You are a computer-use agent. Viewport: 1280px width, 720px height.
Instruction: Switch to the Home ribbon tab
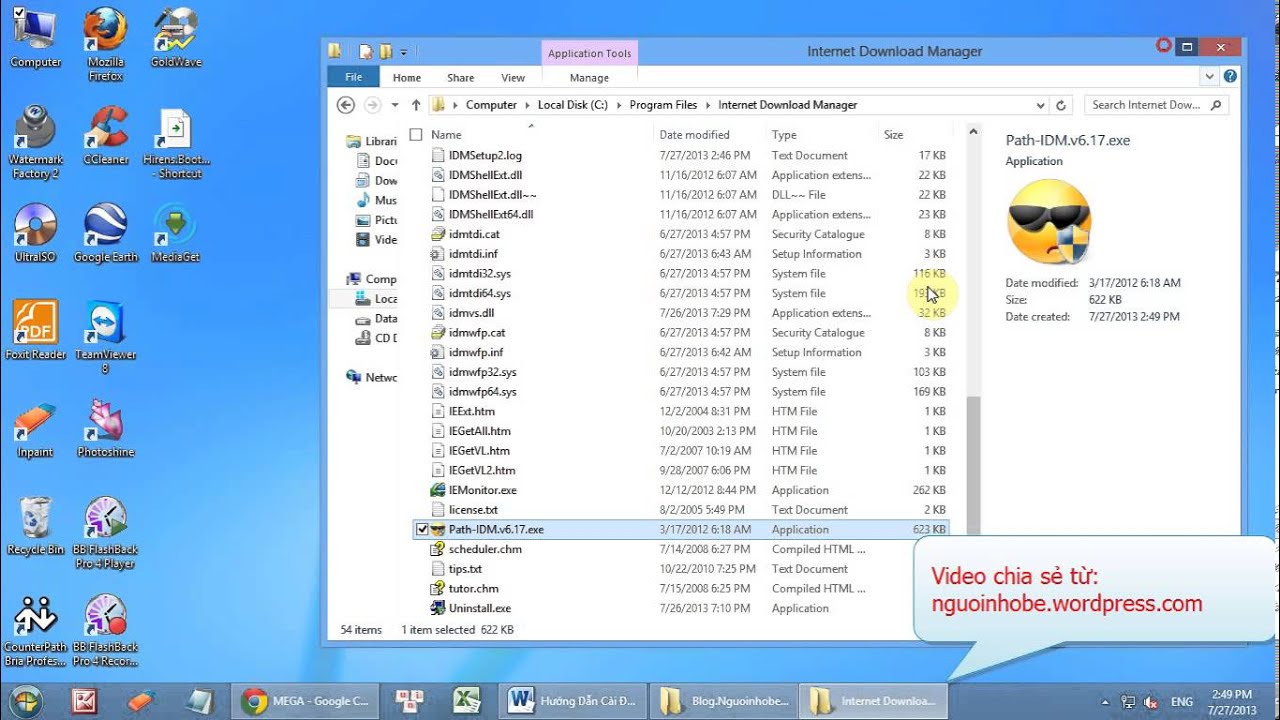pyautogui.click(x=407, y=77)
